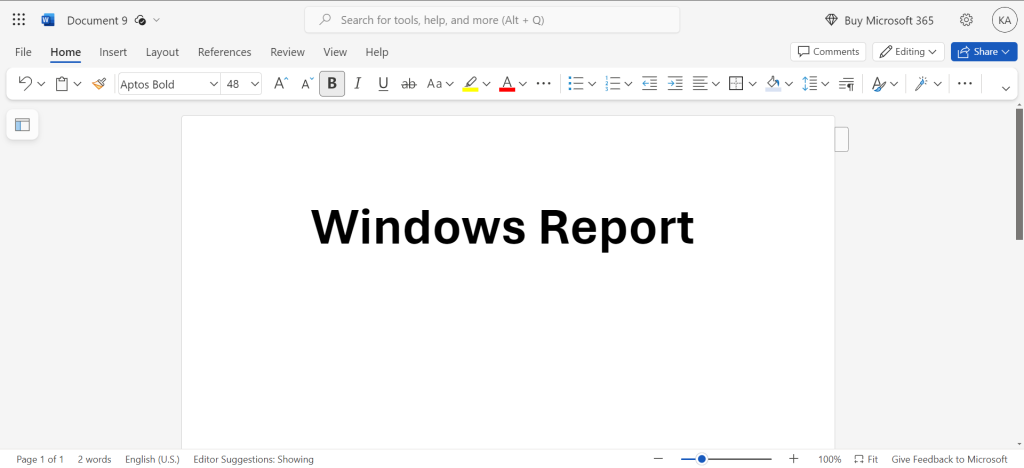This screenshot has width=1024, height=468.
Task: Expand the font size 48 dropdown
Action: tap(241, 84)
